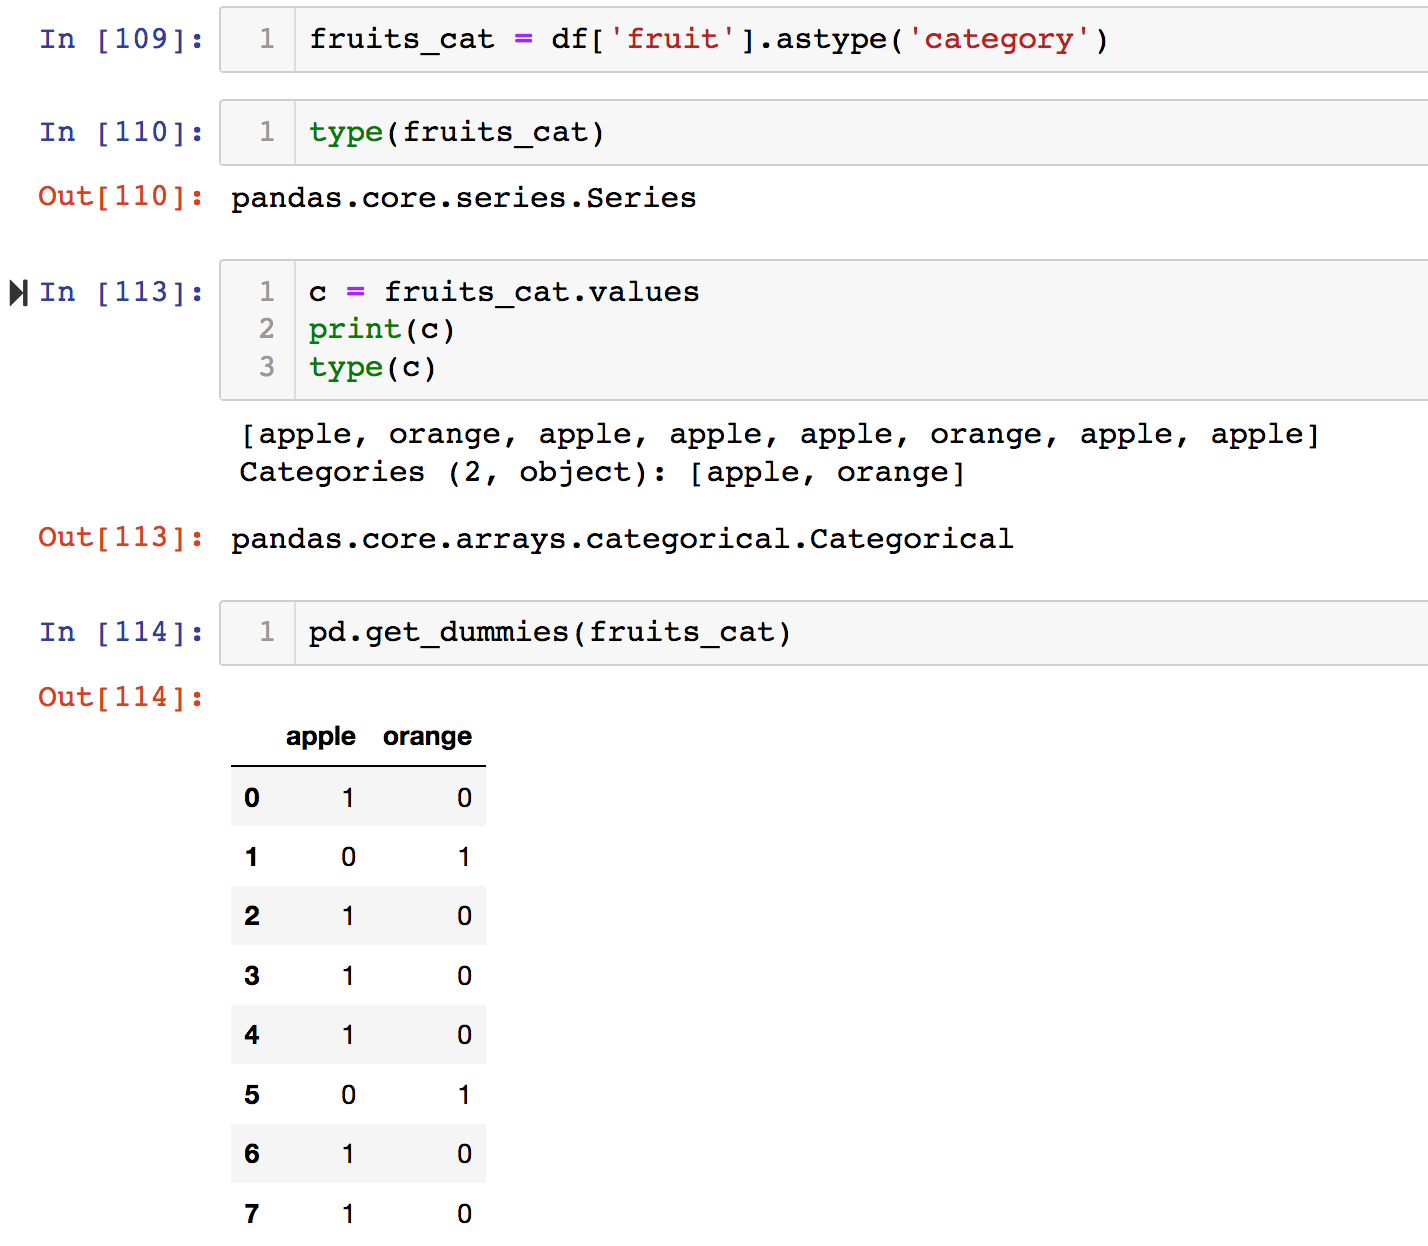Click the line c = fruits_cat.values

(503, 292)
